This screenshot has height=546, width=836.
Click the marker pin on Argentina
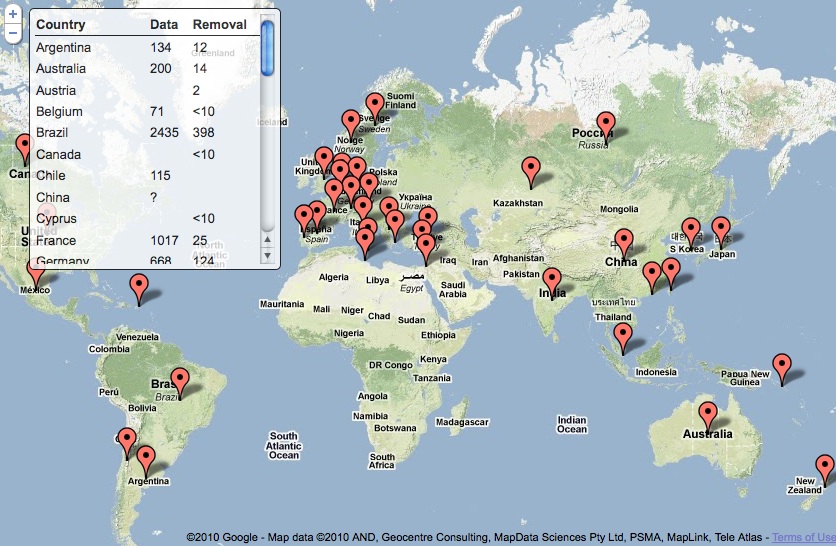[146, 459]
